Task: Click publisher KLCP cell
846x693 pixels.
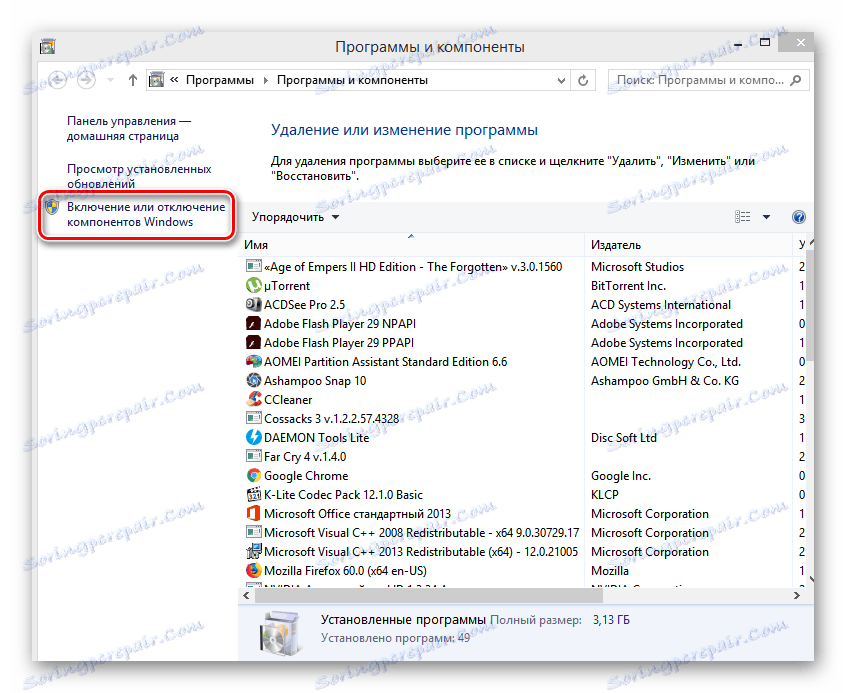Action: tap(605, 494)
